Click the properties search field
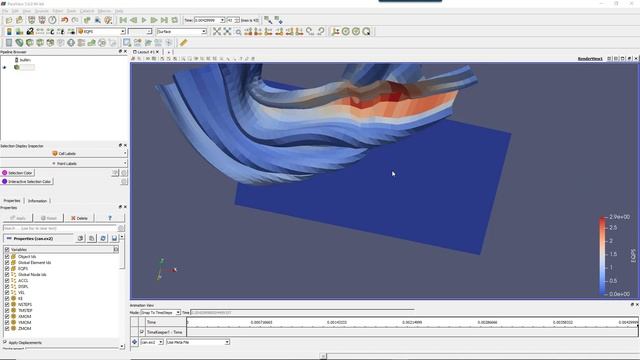This screenshot has height=360, width=640. 60,228
